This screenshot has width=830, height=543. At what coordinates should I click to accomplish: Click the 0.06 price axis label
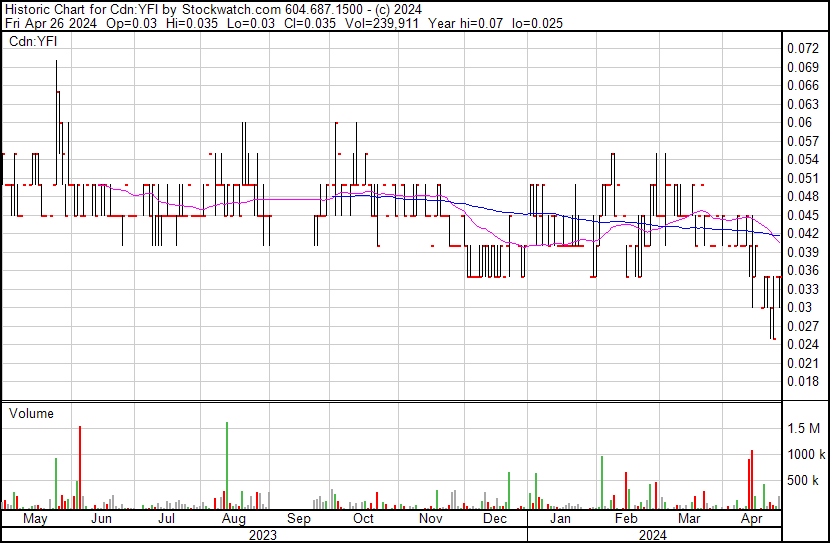point(799,123)
